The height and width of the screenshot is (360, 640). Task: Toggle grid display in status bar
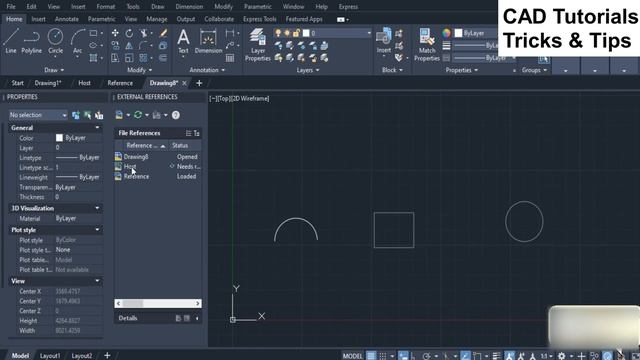pyautogui.click(x=371, y=356)
